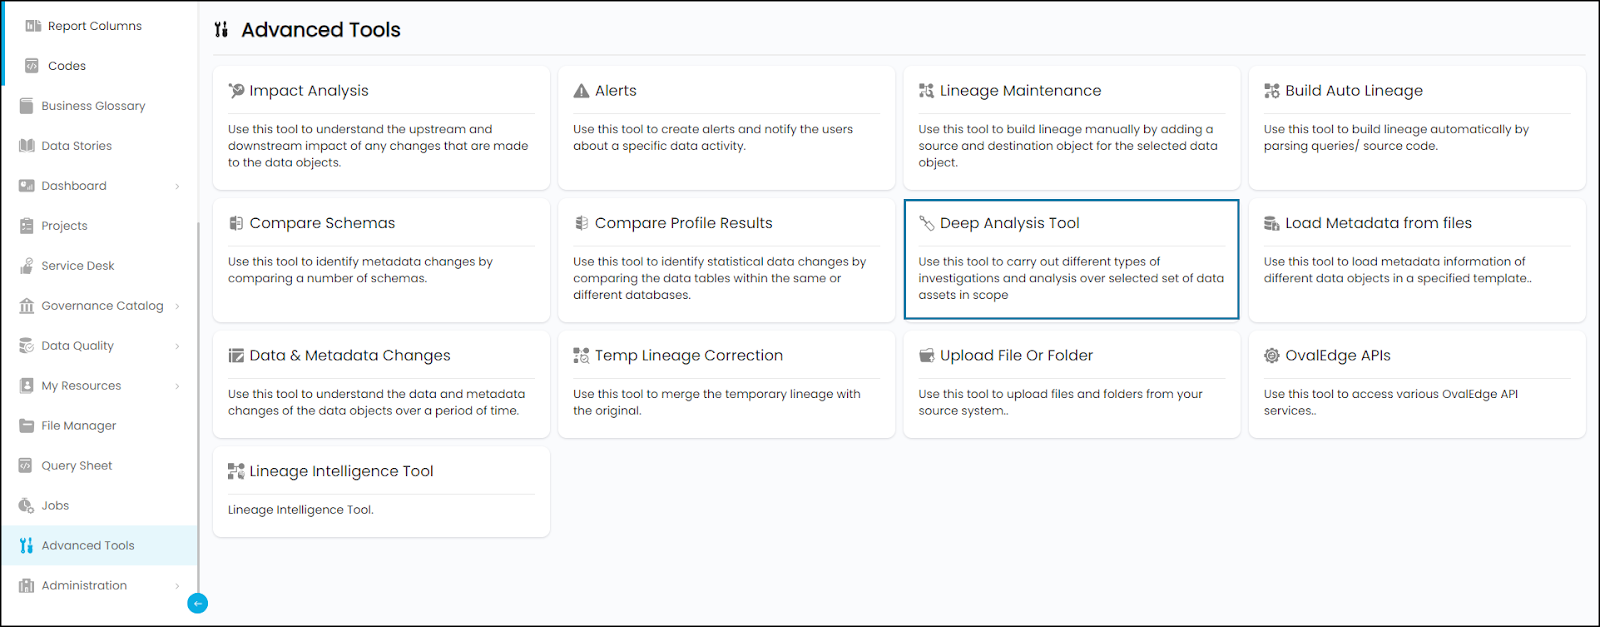Click the Temp Lineage Correction icon
Screen dimensions: 1600x627
point(581,356)
